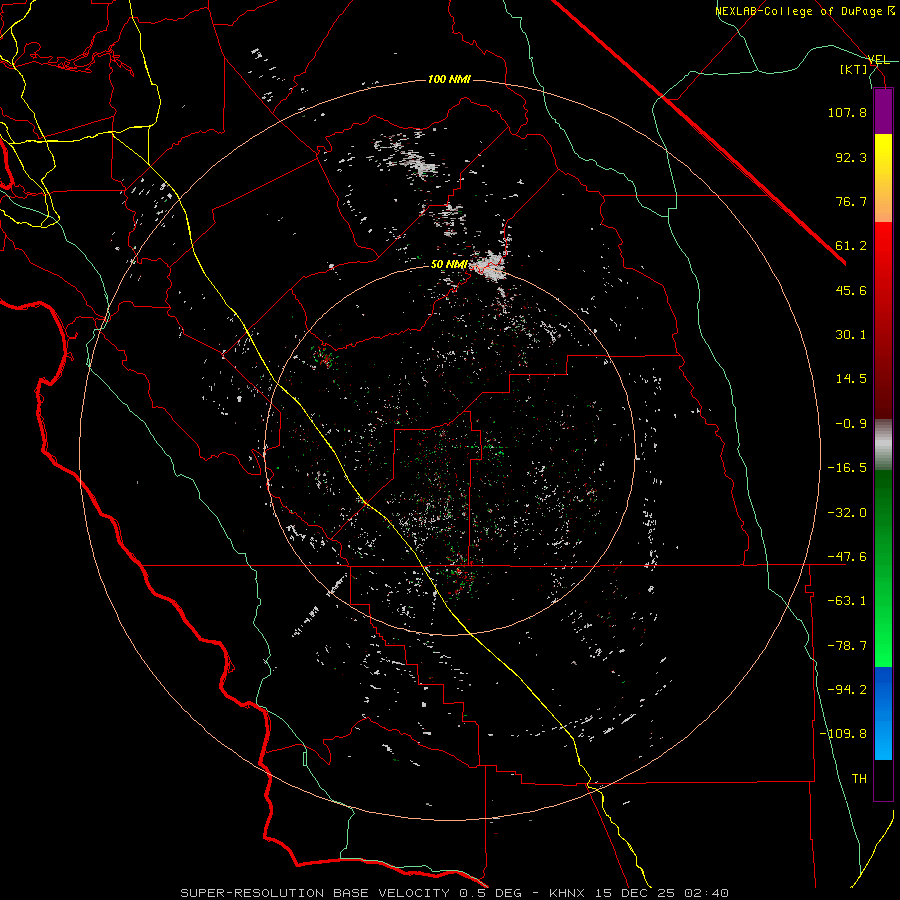Click the NEXLAB-College of DuPage label
This screenshot has width=900, height=900.
click(798, 11)
